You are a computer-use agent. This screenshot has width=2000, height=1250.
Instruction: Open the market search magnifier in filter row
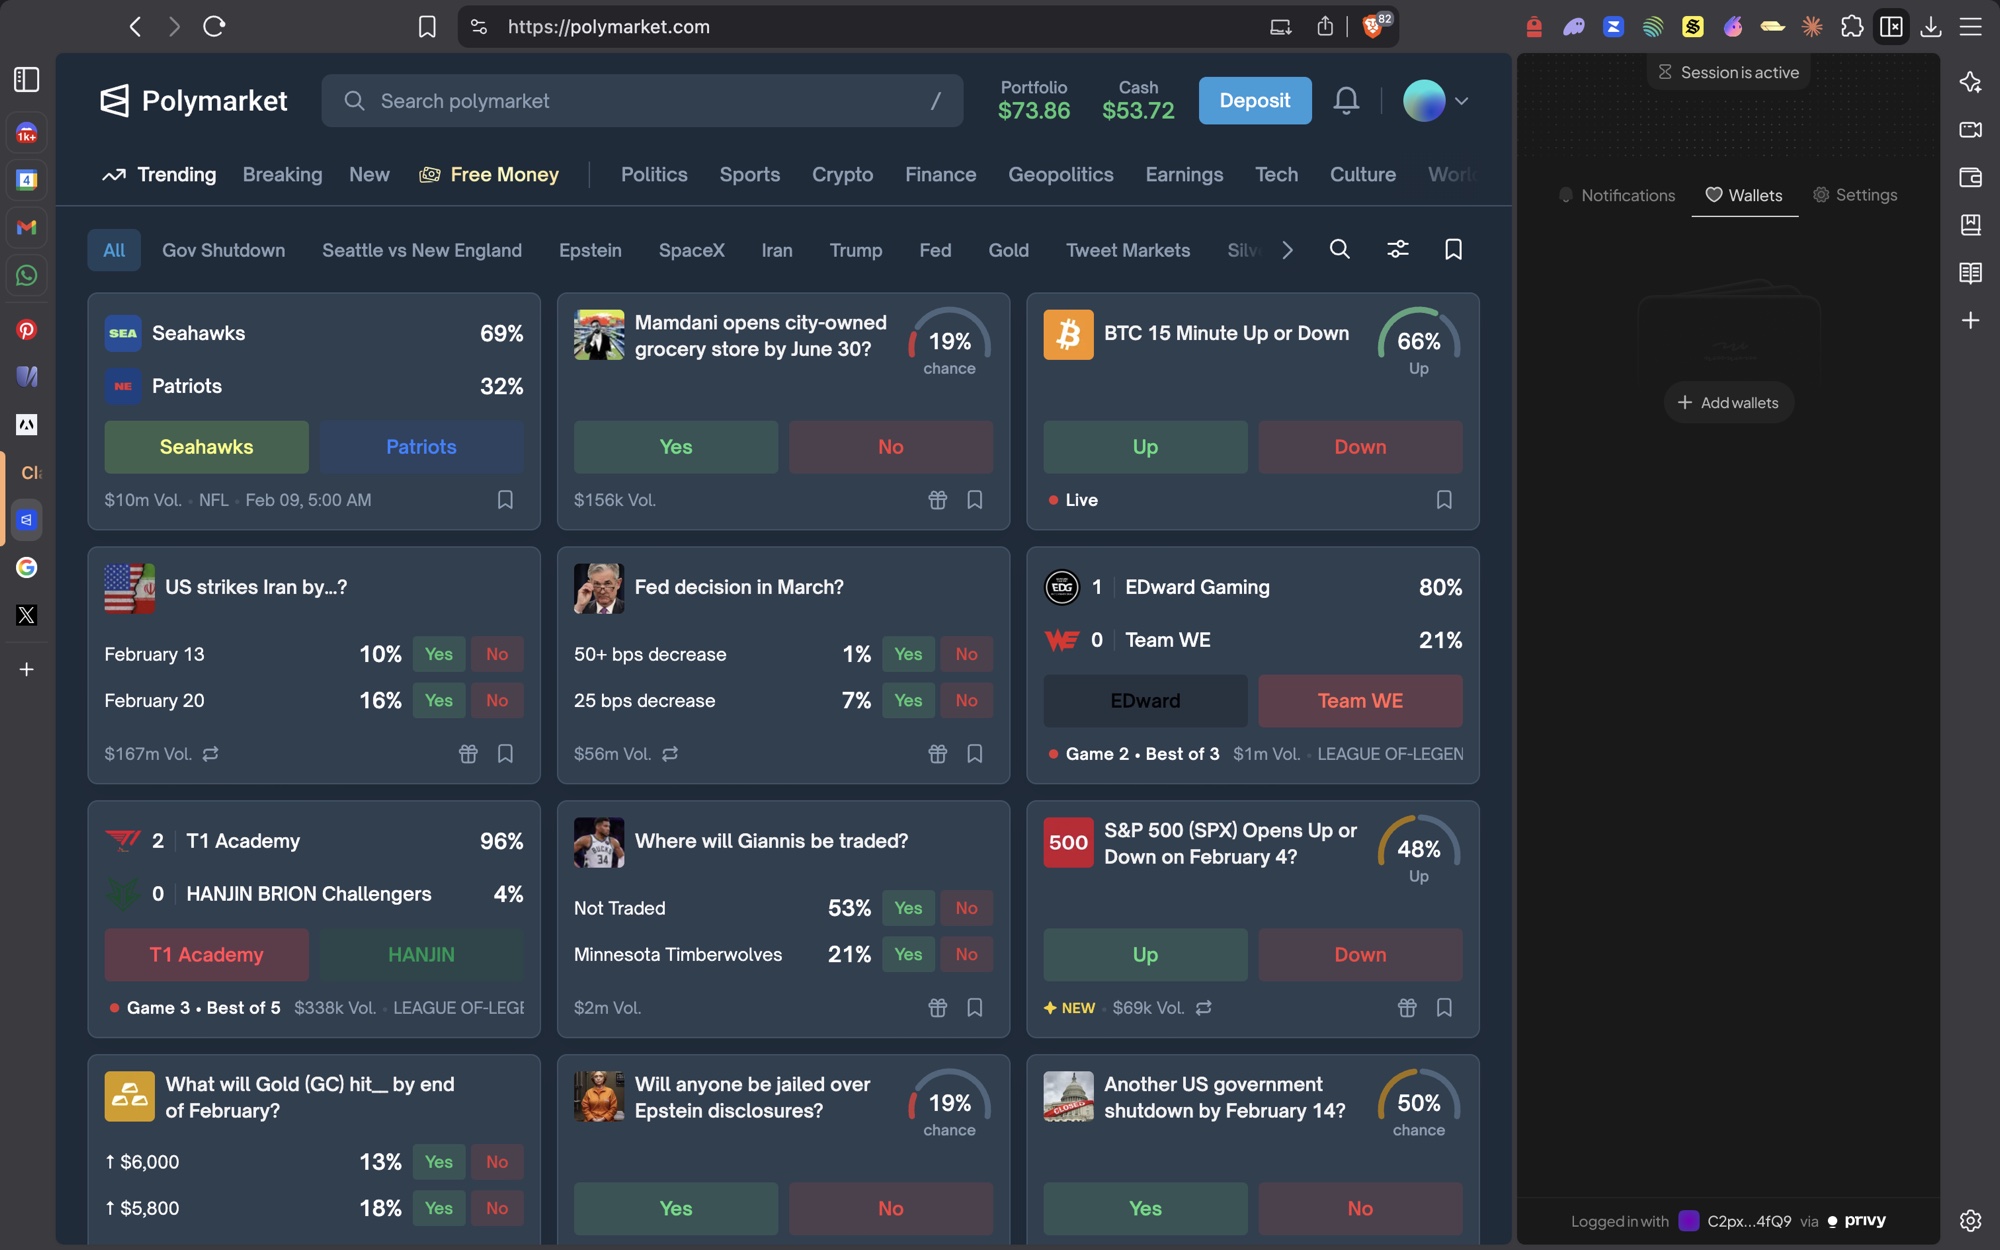point(1339,249)
